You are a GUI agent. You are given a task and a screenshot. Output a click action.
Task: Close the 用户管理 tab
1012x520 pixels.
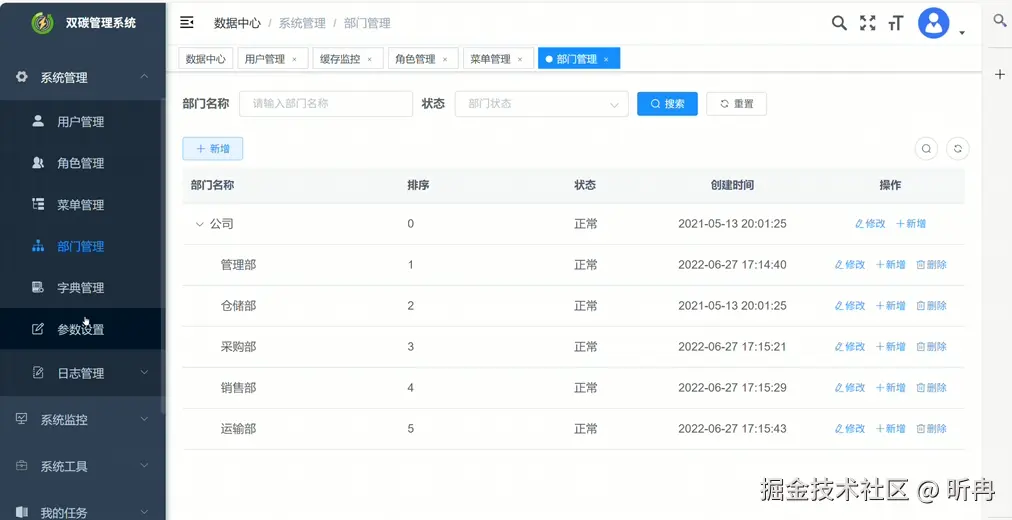(294, 59)
